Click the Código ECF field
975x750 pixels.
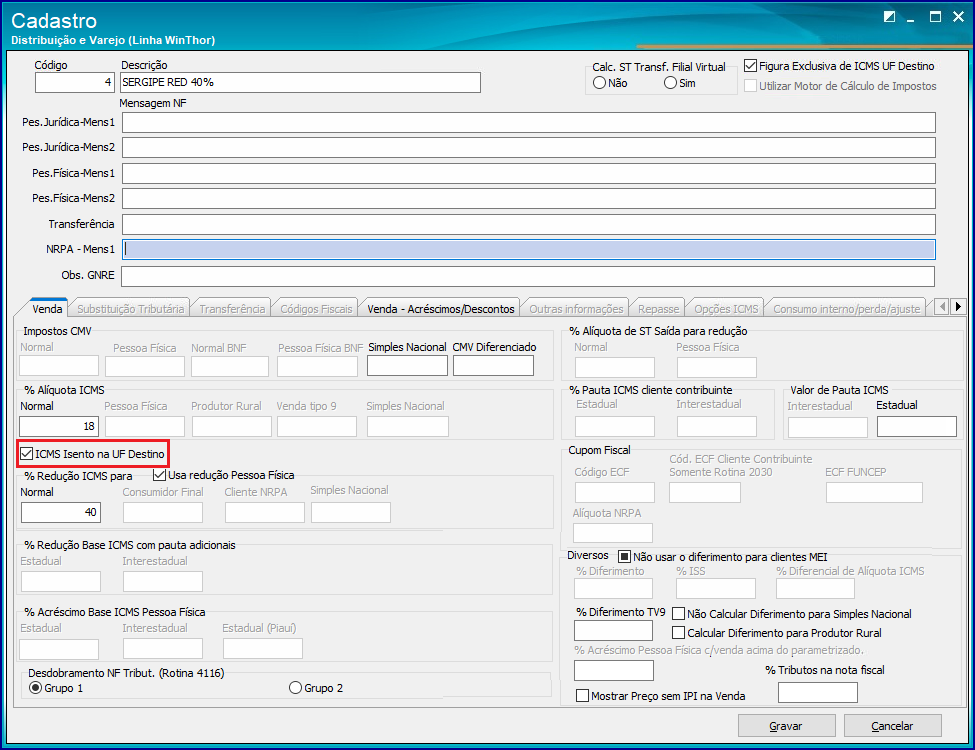click(x=614, y=493)
